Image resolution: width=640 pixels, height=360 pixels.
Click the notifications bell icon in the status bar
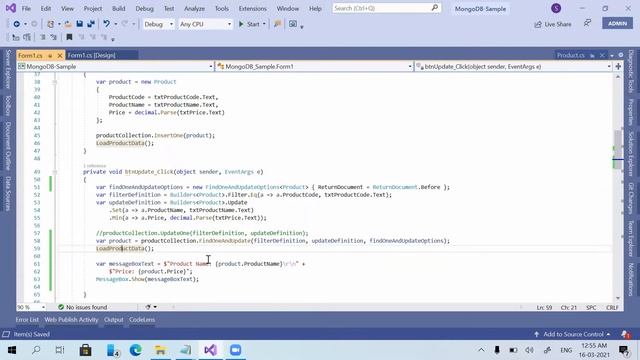(x=625, y=334)
